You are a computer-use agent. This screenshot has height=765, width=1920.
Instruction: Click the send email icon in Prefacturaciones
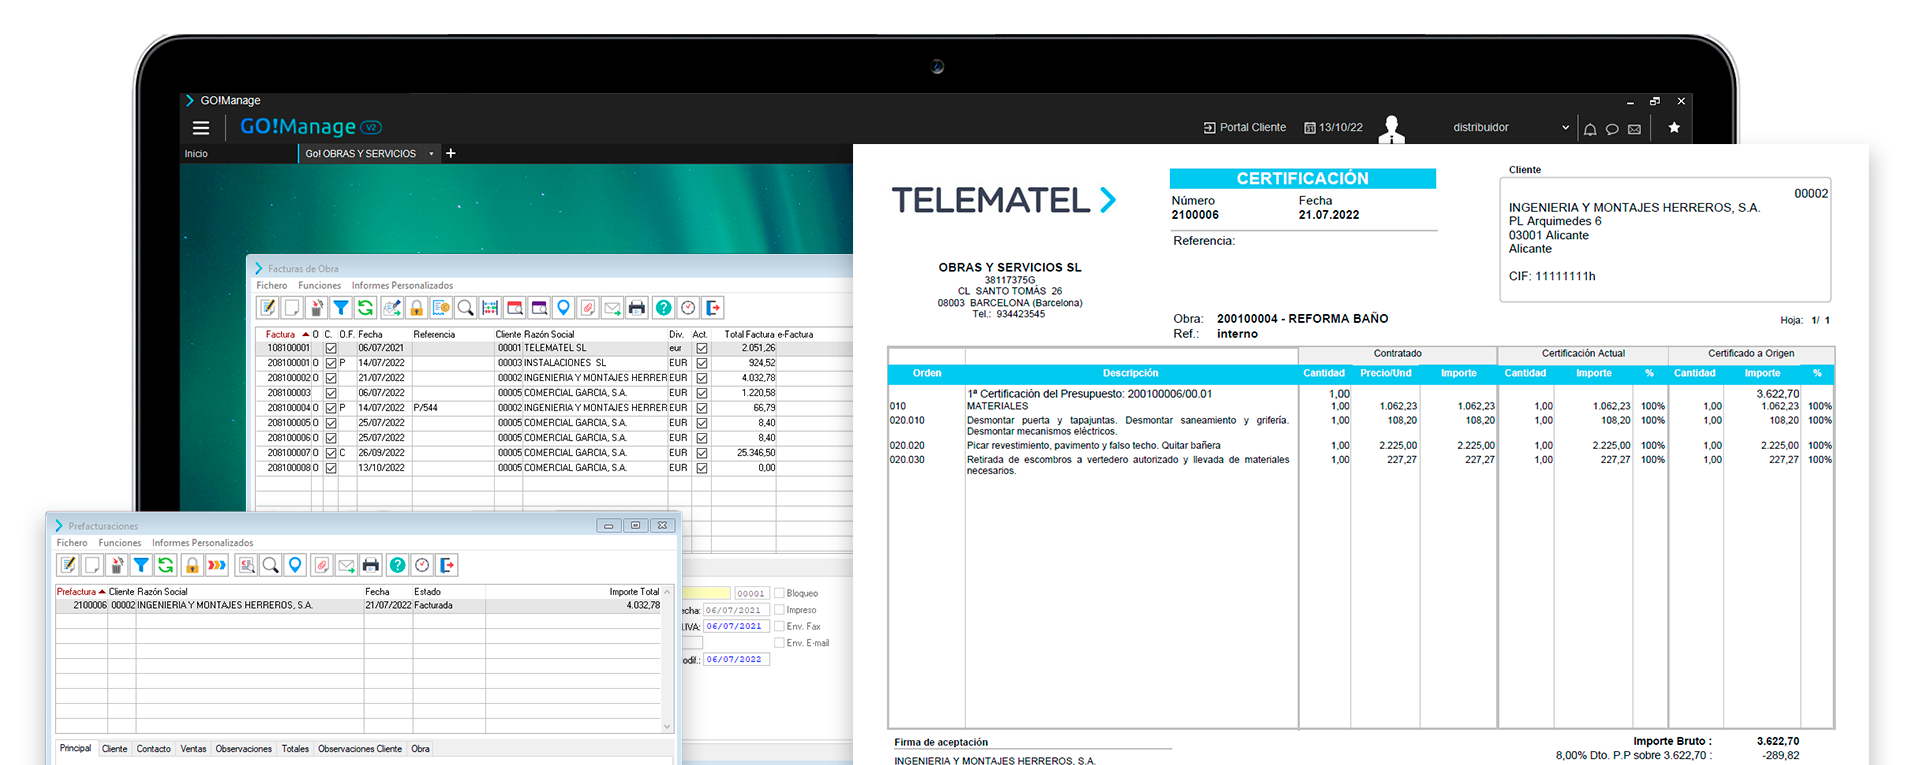pos(346,565)
